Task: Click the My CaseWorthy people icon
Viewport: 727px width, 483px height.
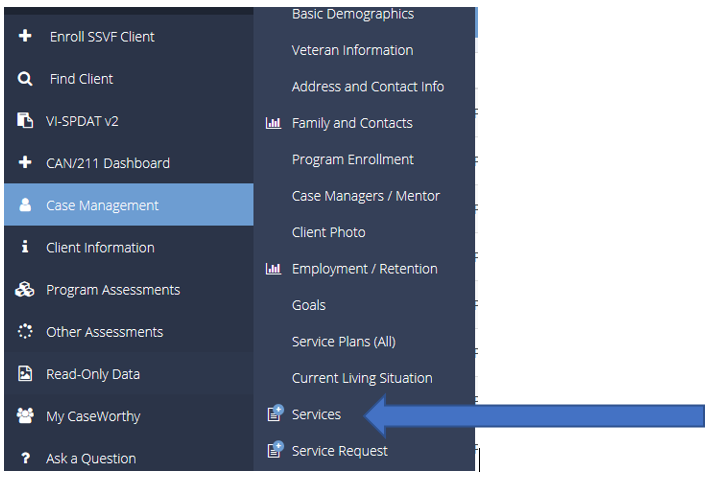Action: [26, 416]
